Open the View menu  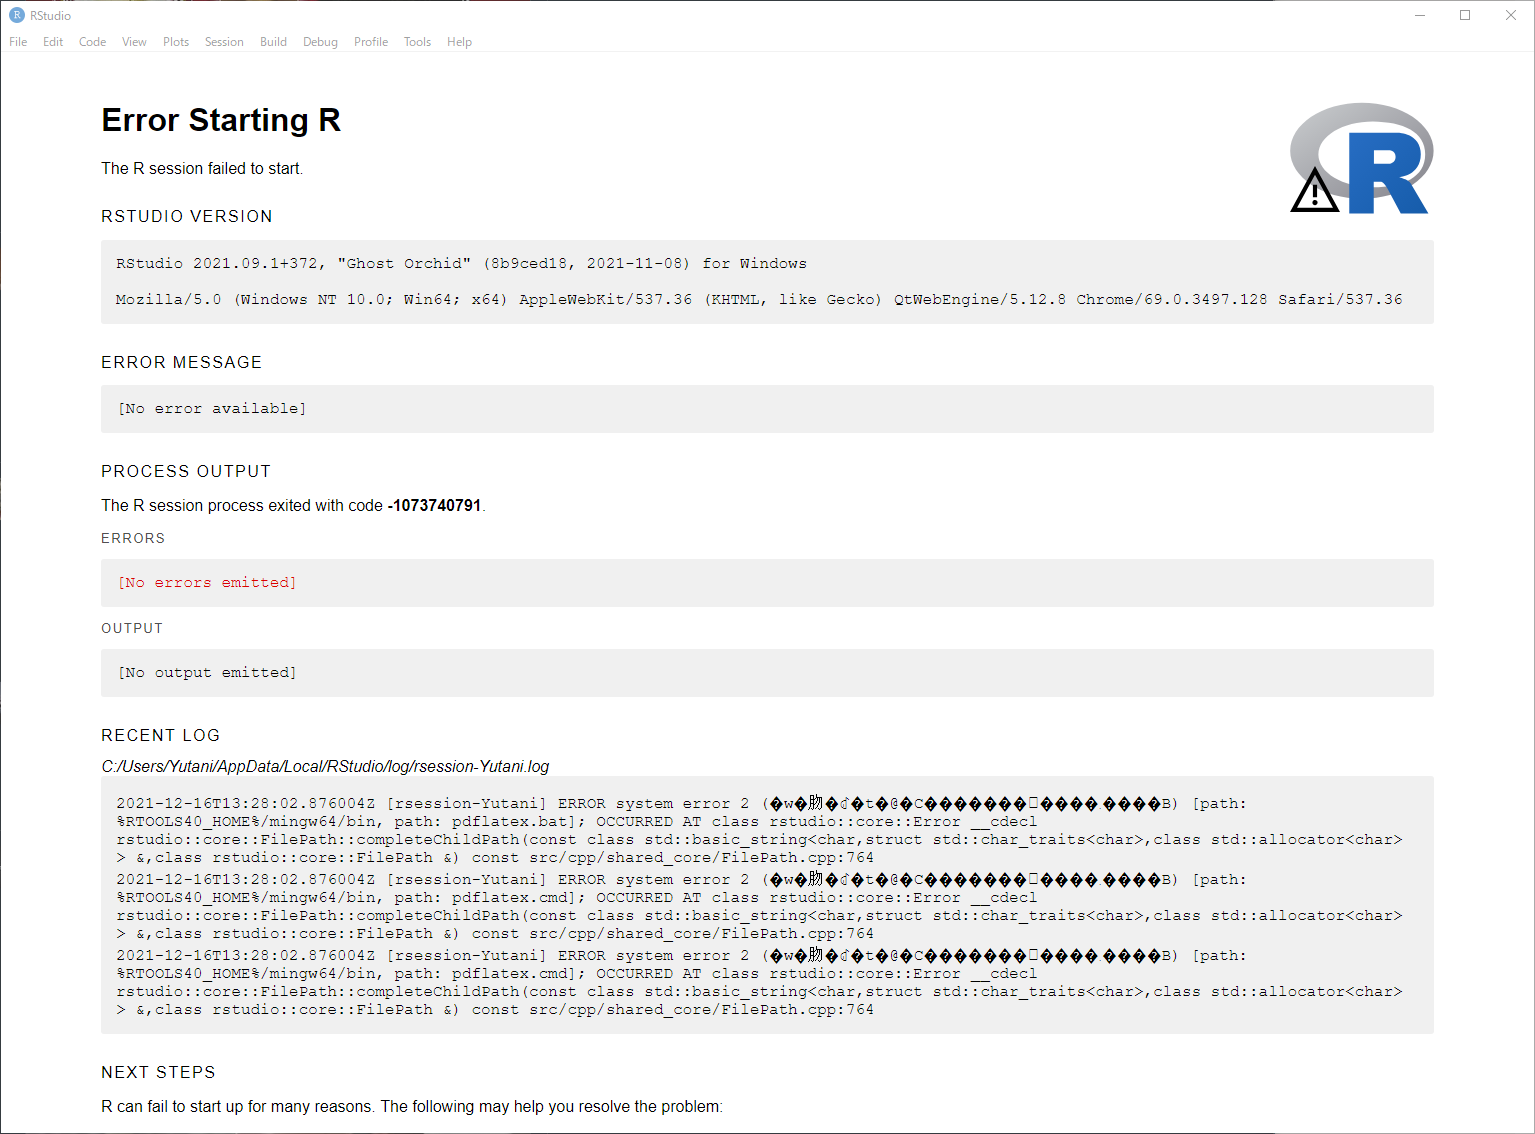[133, 42]
